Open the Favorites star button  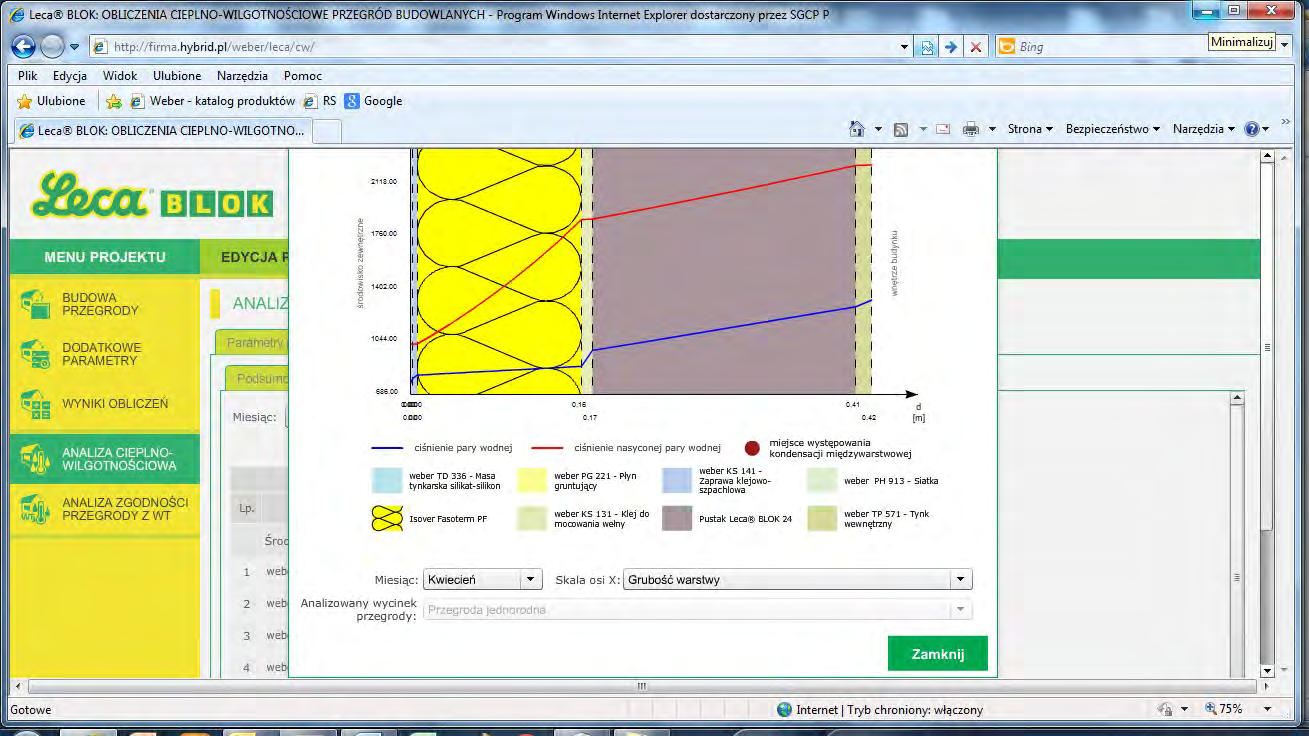click(x=51, y=101)
